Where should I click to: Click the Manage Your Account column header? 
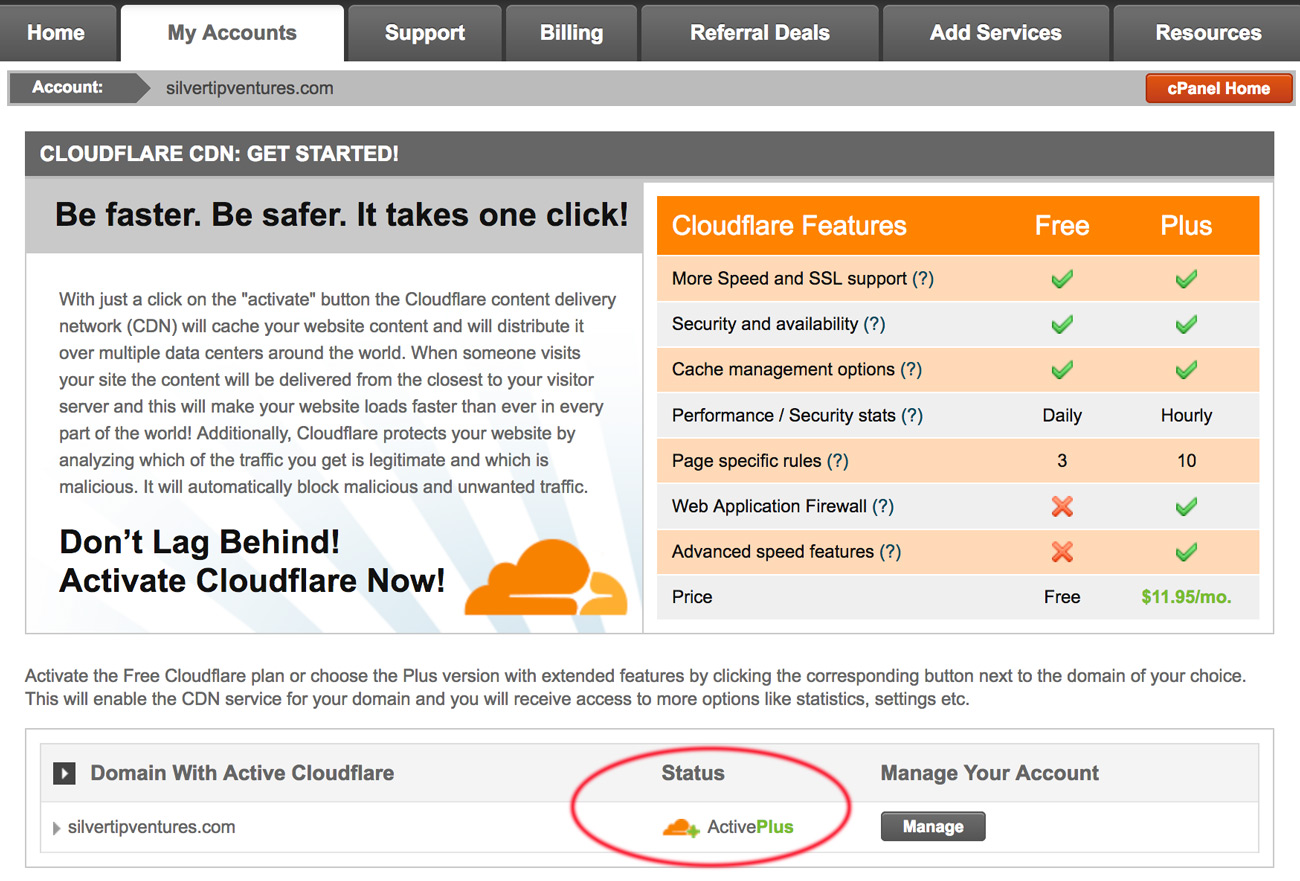coord(990,773)
